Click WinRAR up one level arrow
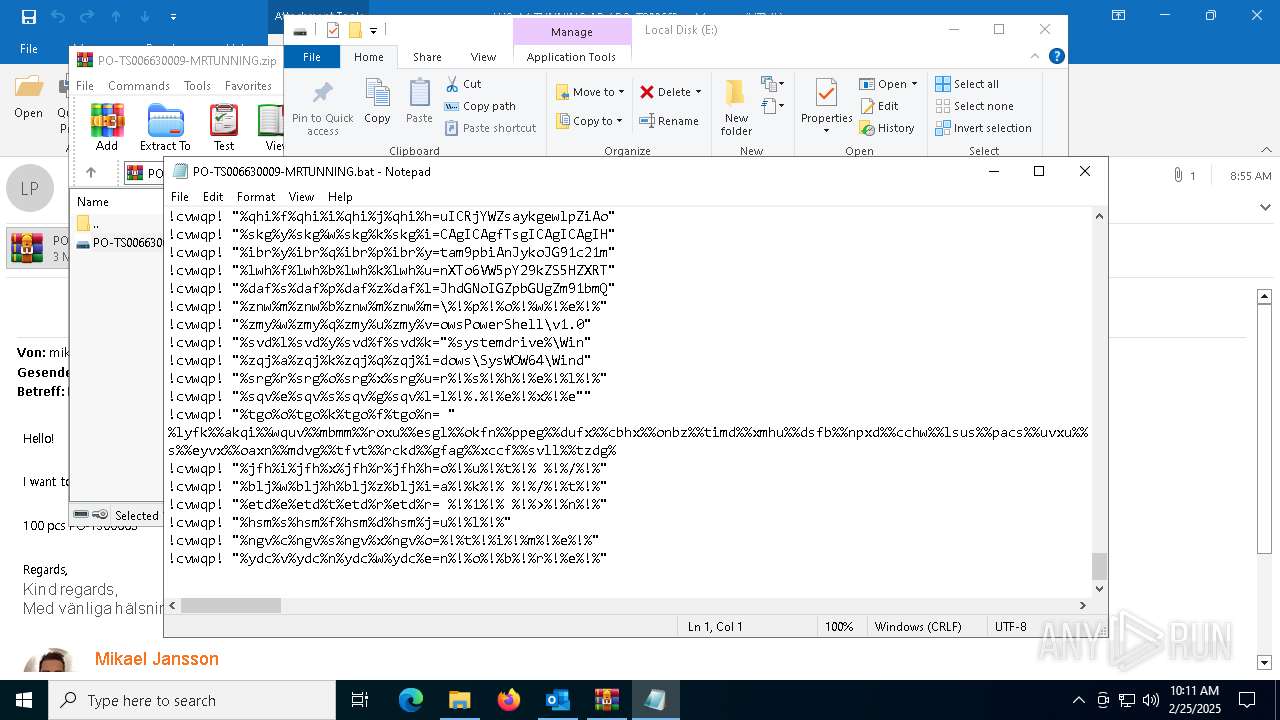The height and width of the screenshot is (720, 1280). click(91, 173)
